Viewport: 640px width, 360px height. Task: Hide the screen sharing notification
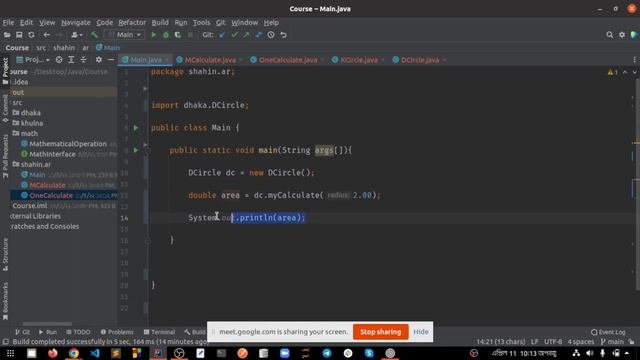click(x=421, y=332)
